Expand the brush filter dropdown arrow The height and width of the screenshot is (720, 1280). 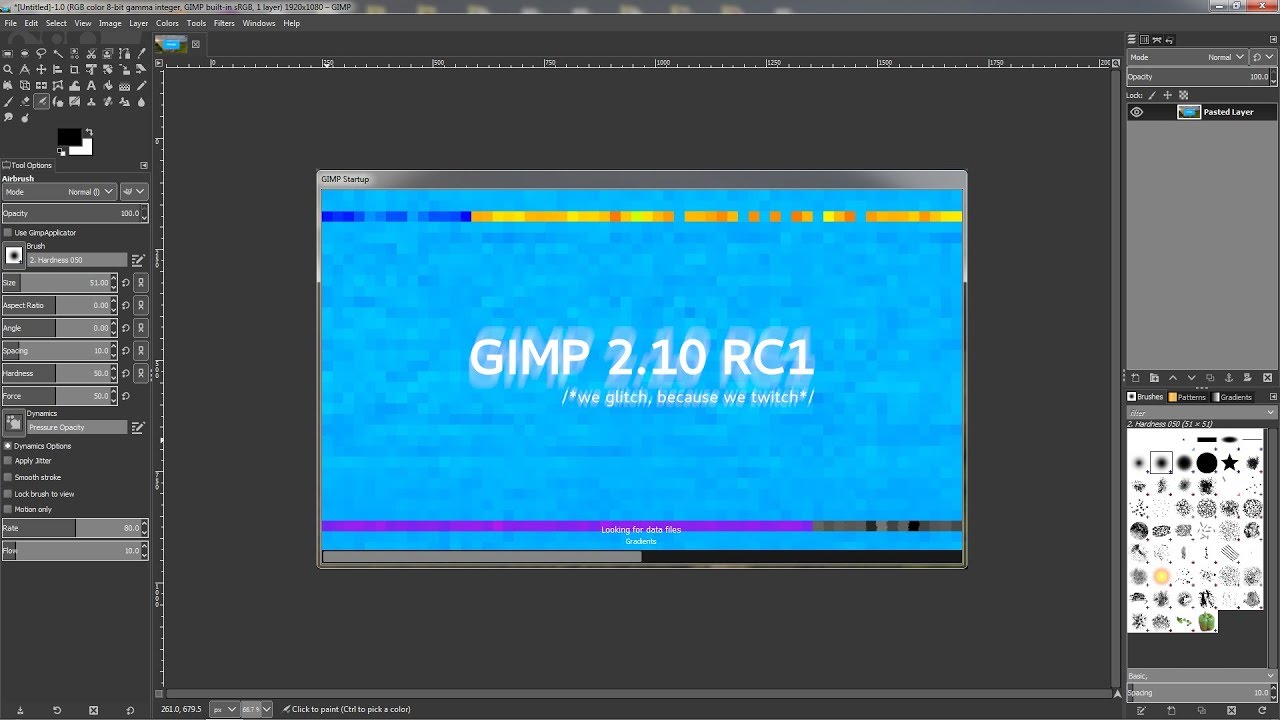click(1271, 412)
